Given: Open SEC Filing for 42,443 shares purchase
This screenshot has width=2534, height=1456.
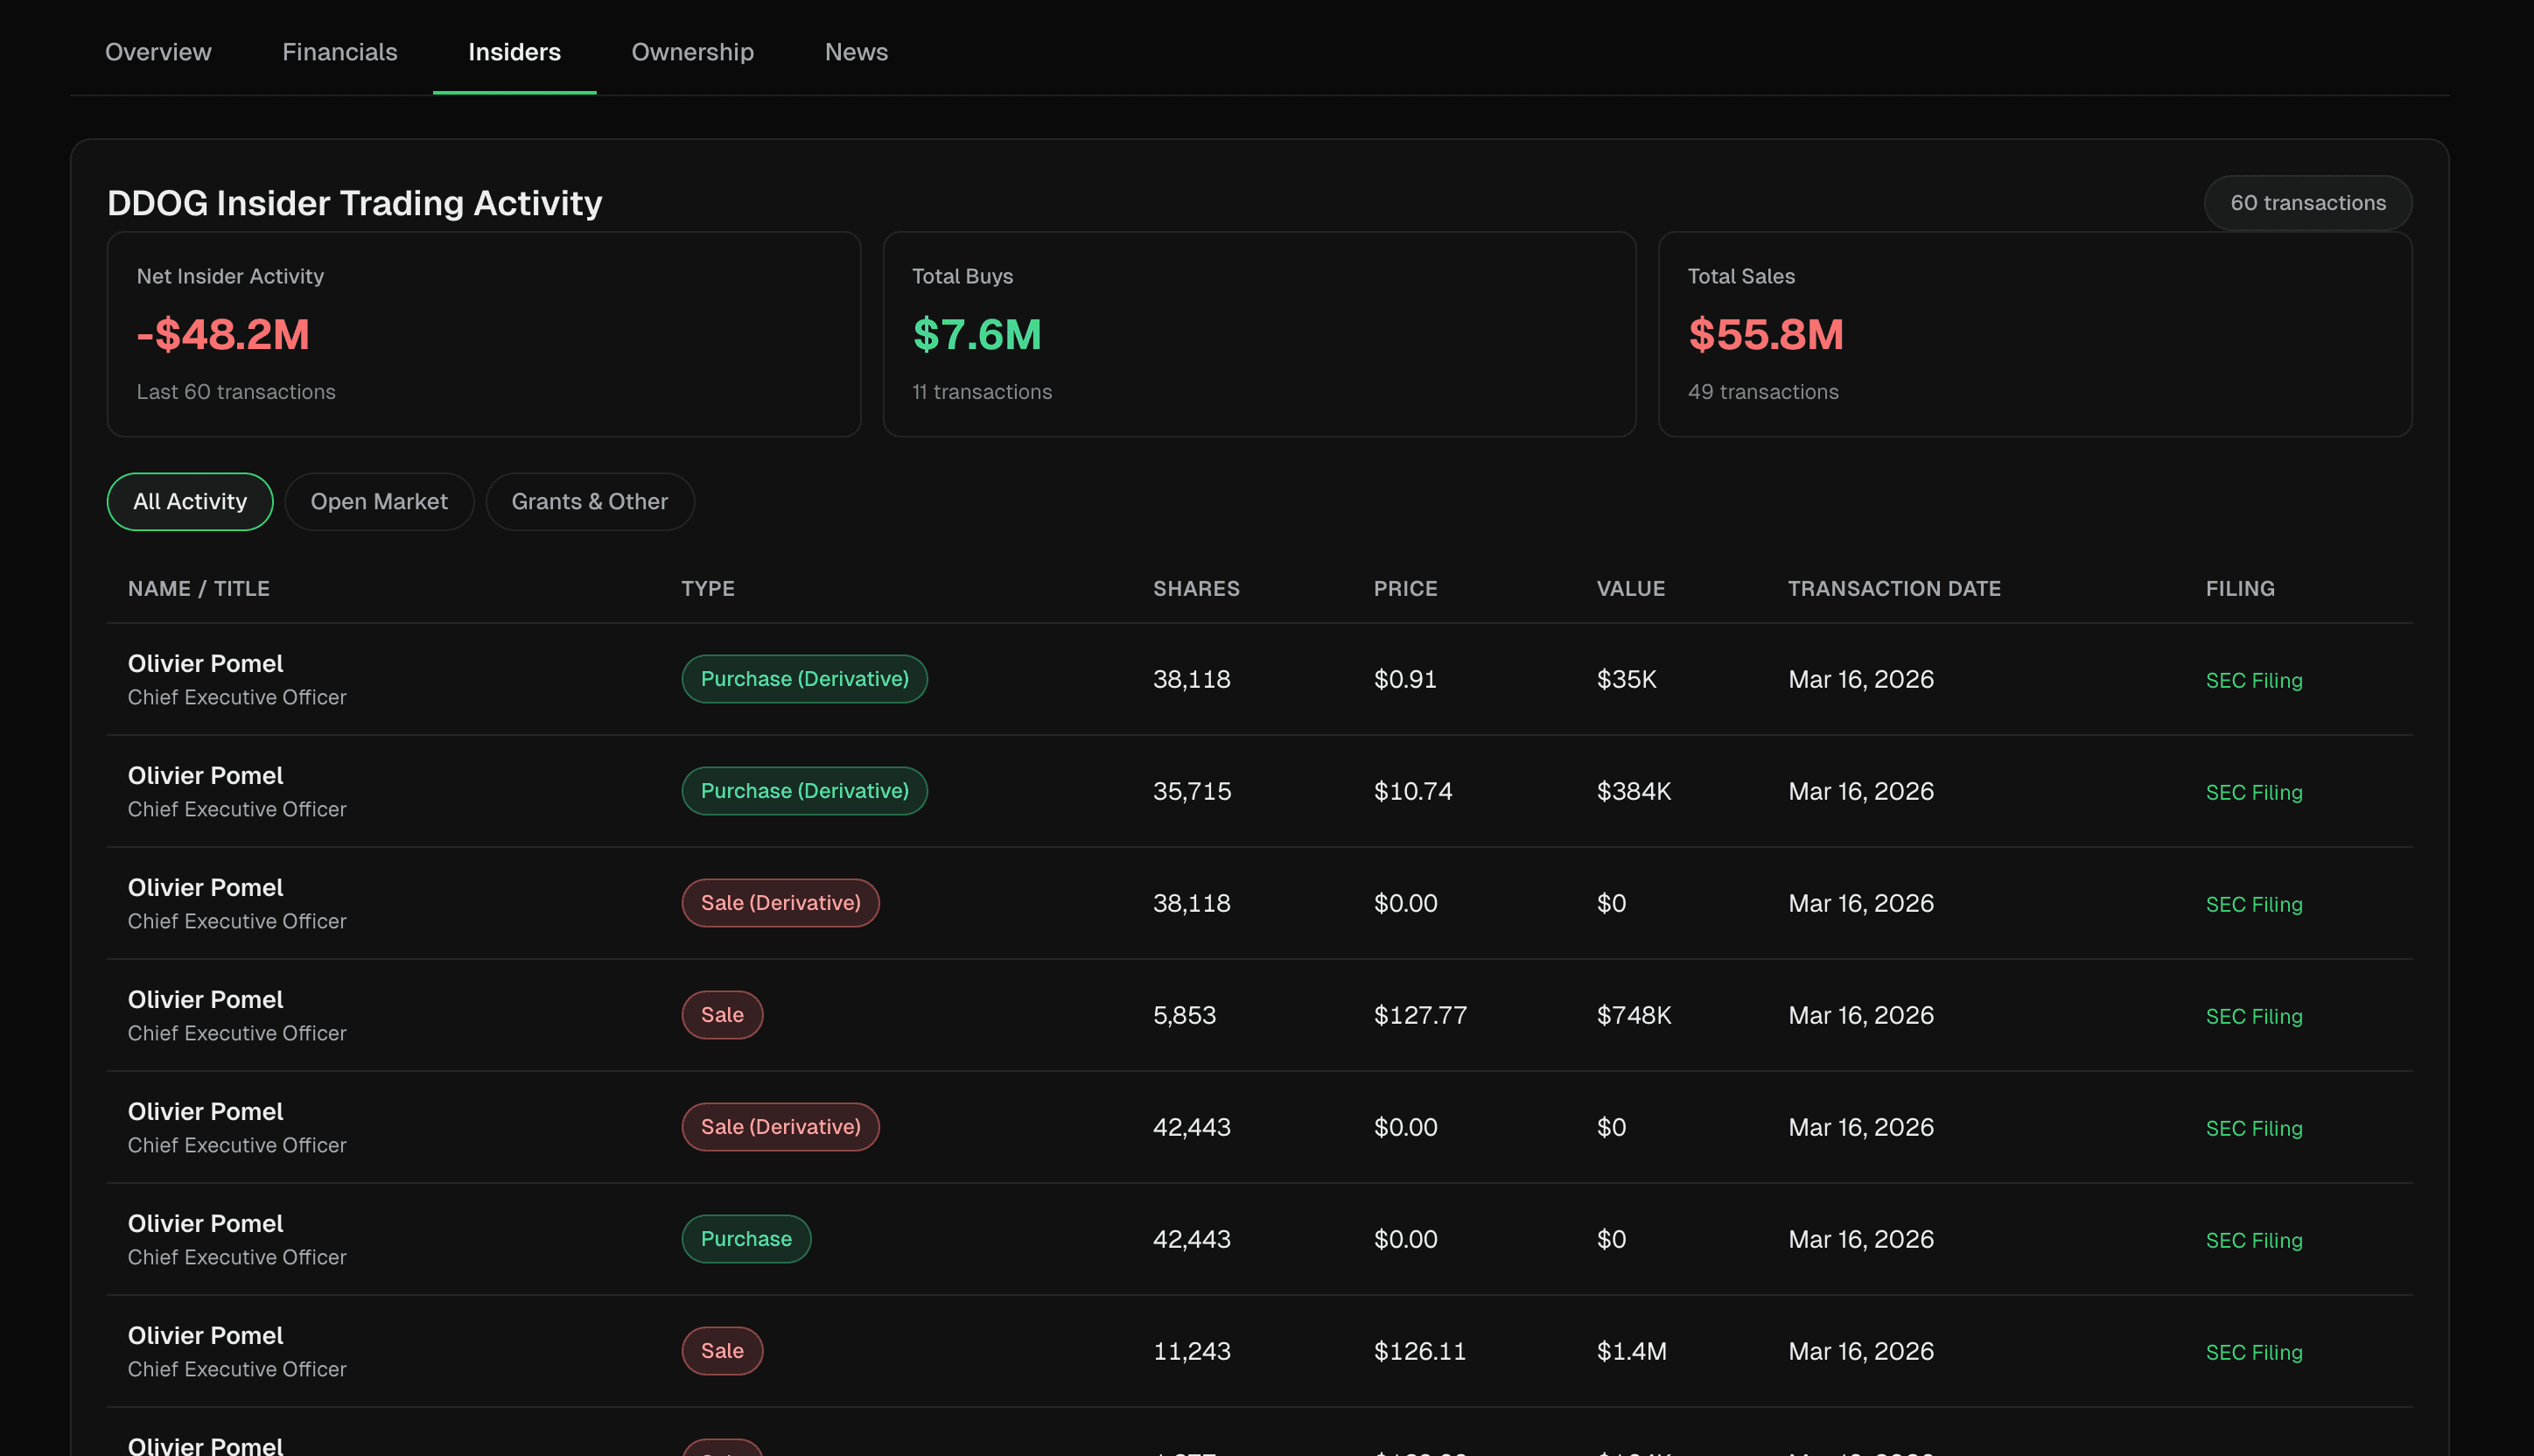Looking at the screenshot, I should (2254, 1240).
